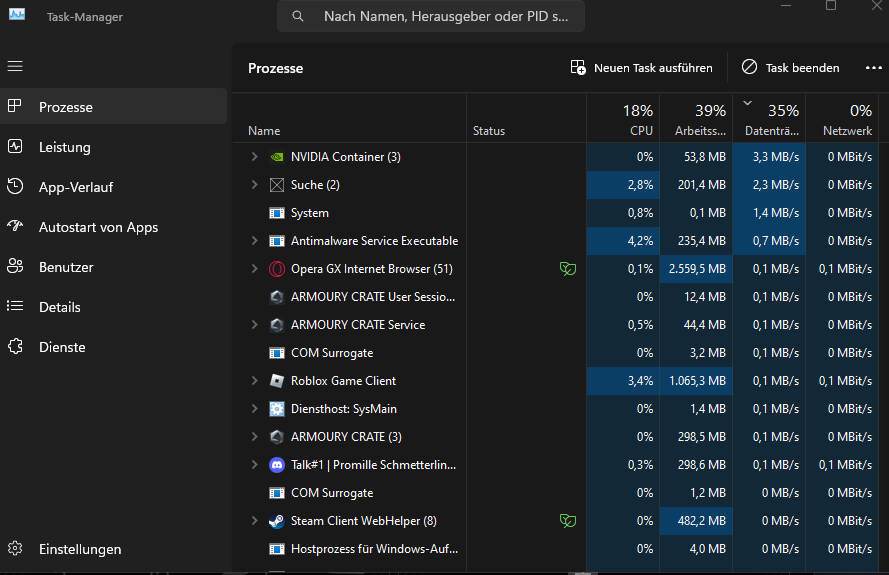
Task: Click the Steam Client WebHelper icon
Action: point(277,521)
